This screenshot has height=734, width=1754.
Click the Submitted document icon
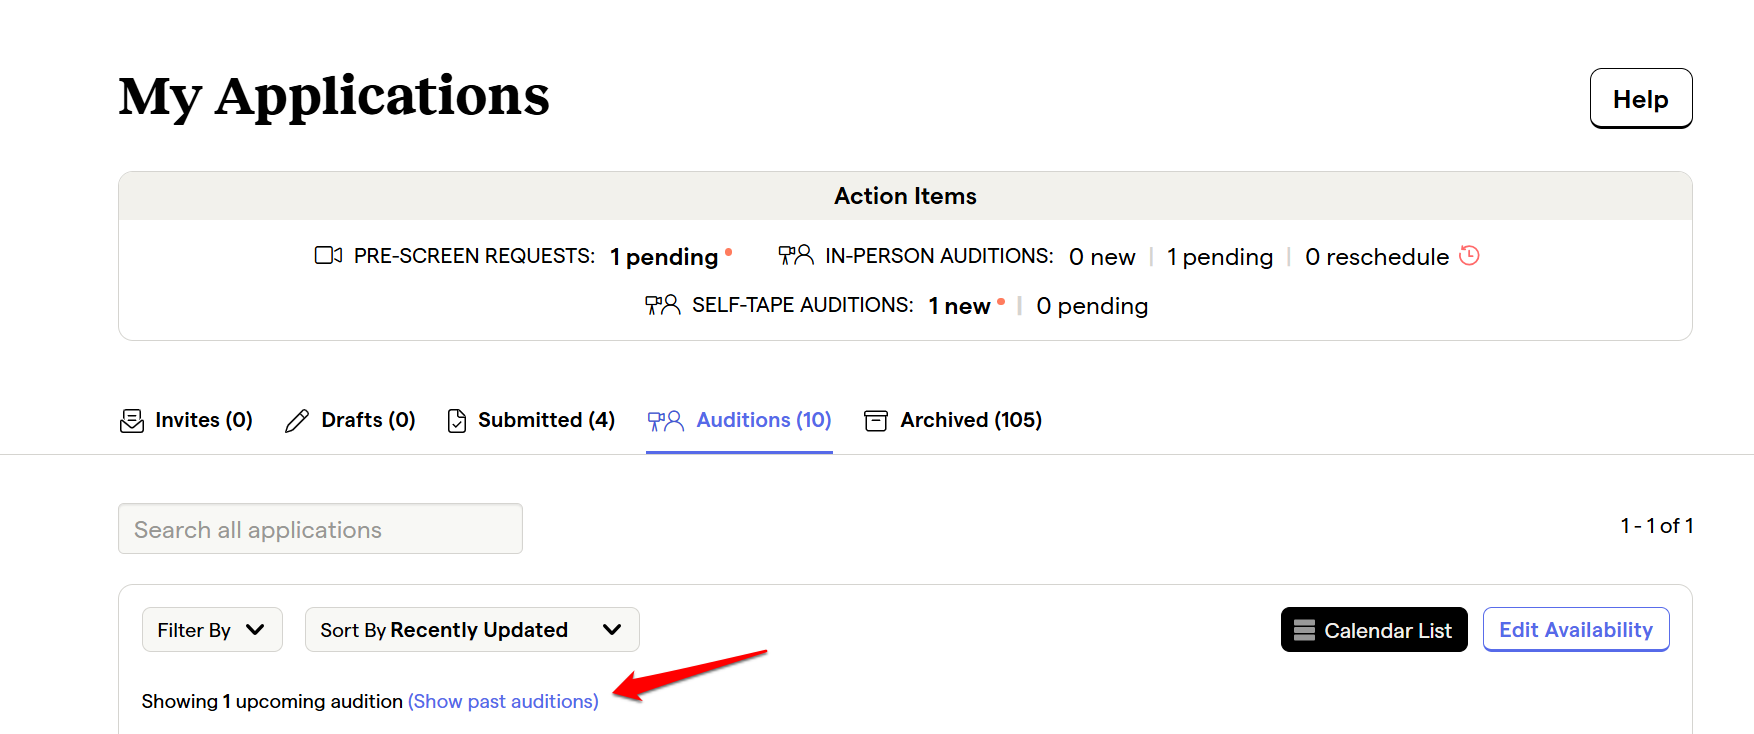pyautogui.click(x=457, y=421)
